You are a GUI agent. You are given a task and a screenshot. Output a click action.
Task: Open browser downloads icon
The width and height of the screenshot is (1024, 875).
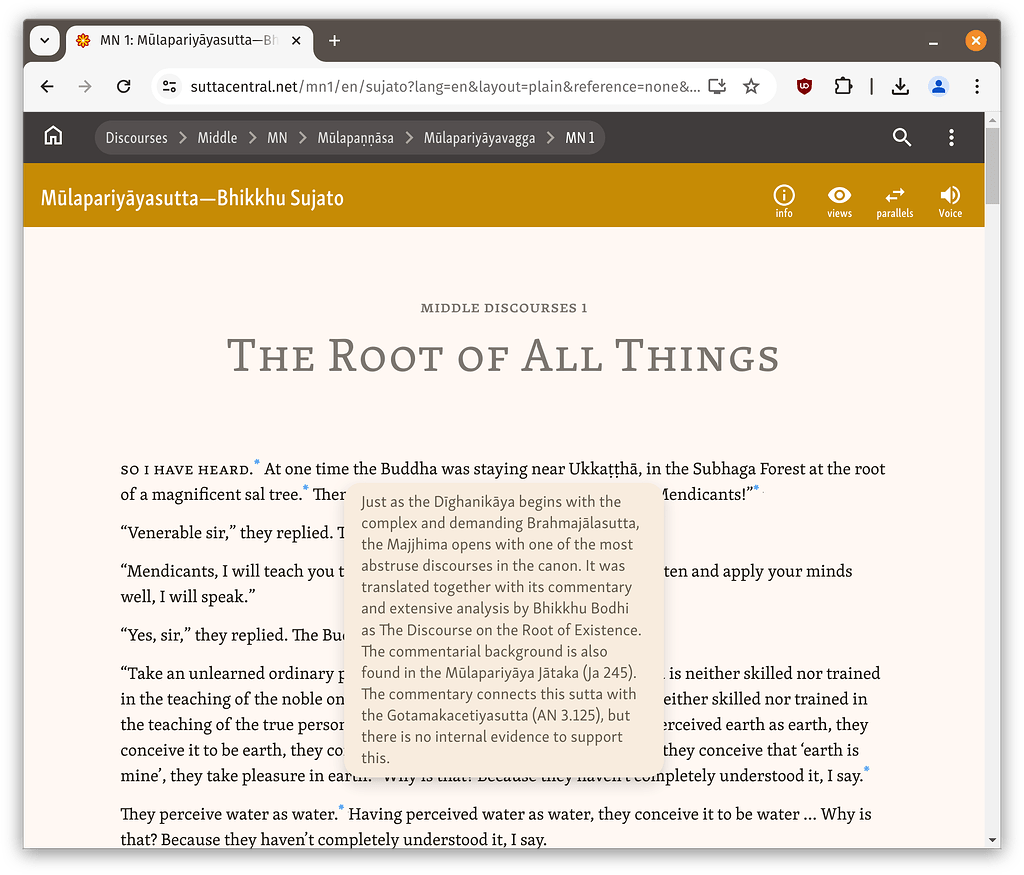point(900,87)
